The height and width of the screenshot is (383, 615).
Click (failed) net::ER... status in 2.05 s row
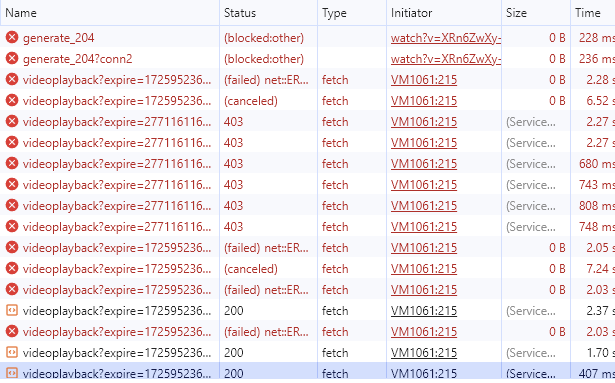(266, 248)
